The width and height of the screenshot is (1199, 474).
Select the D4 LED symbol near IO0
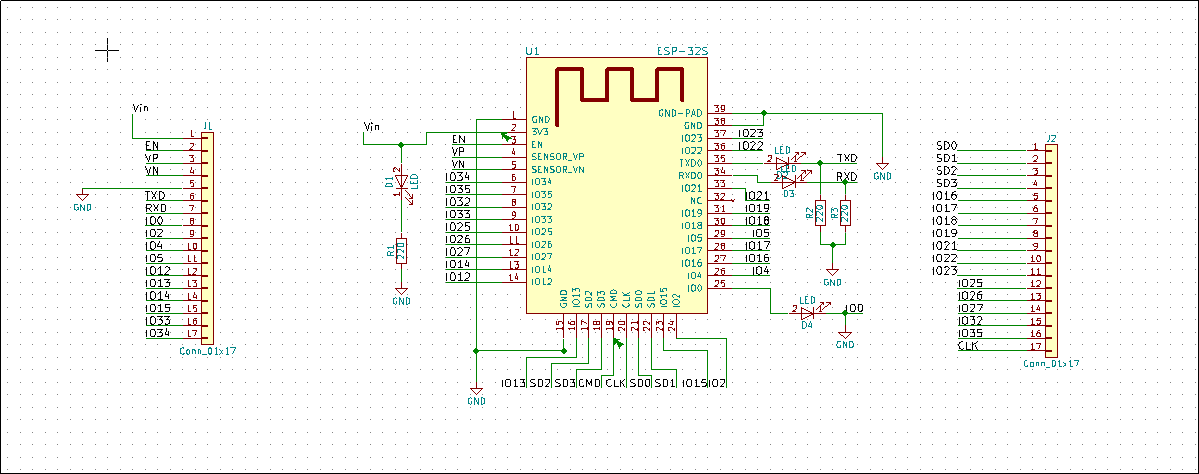point(810,311)
